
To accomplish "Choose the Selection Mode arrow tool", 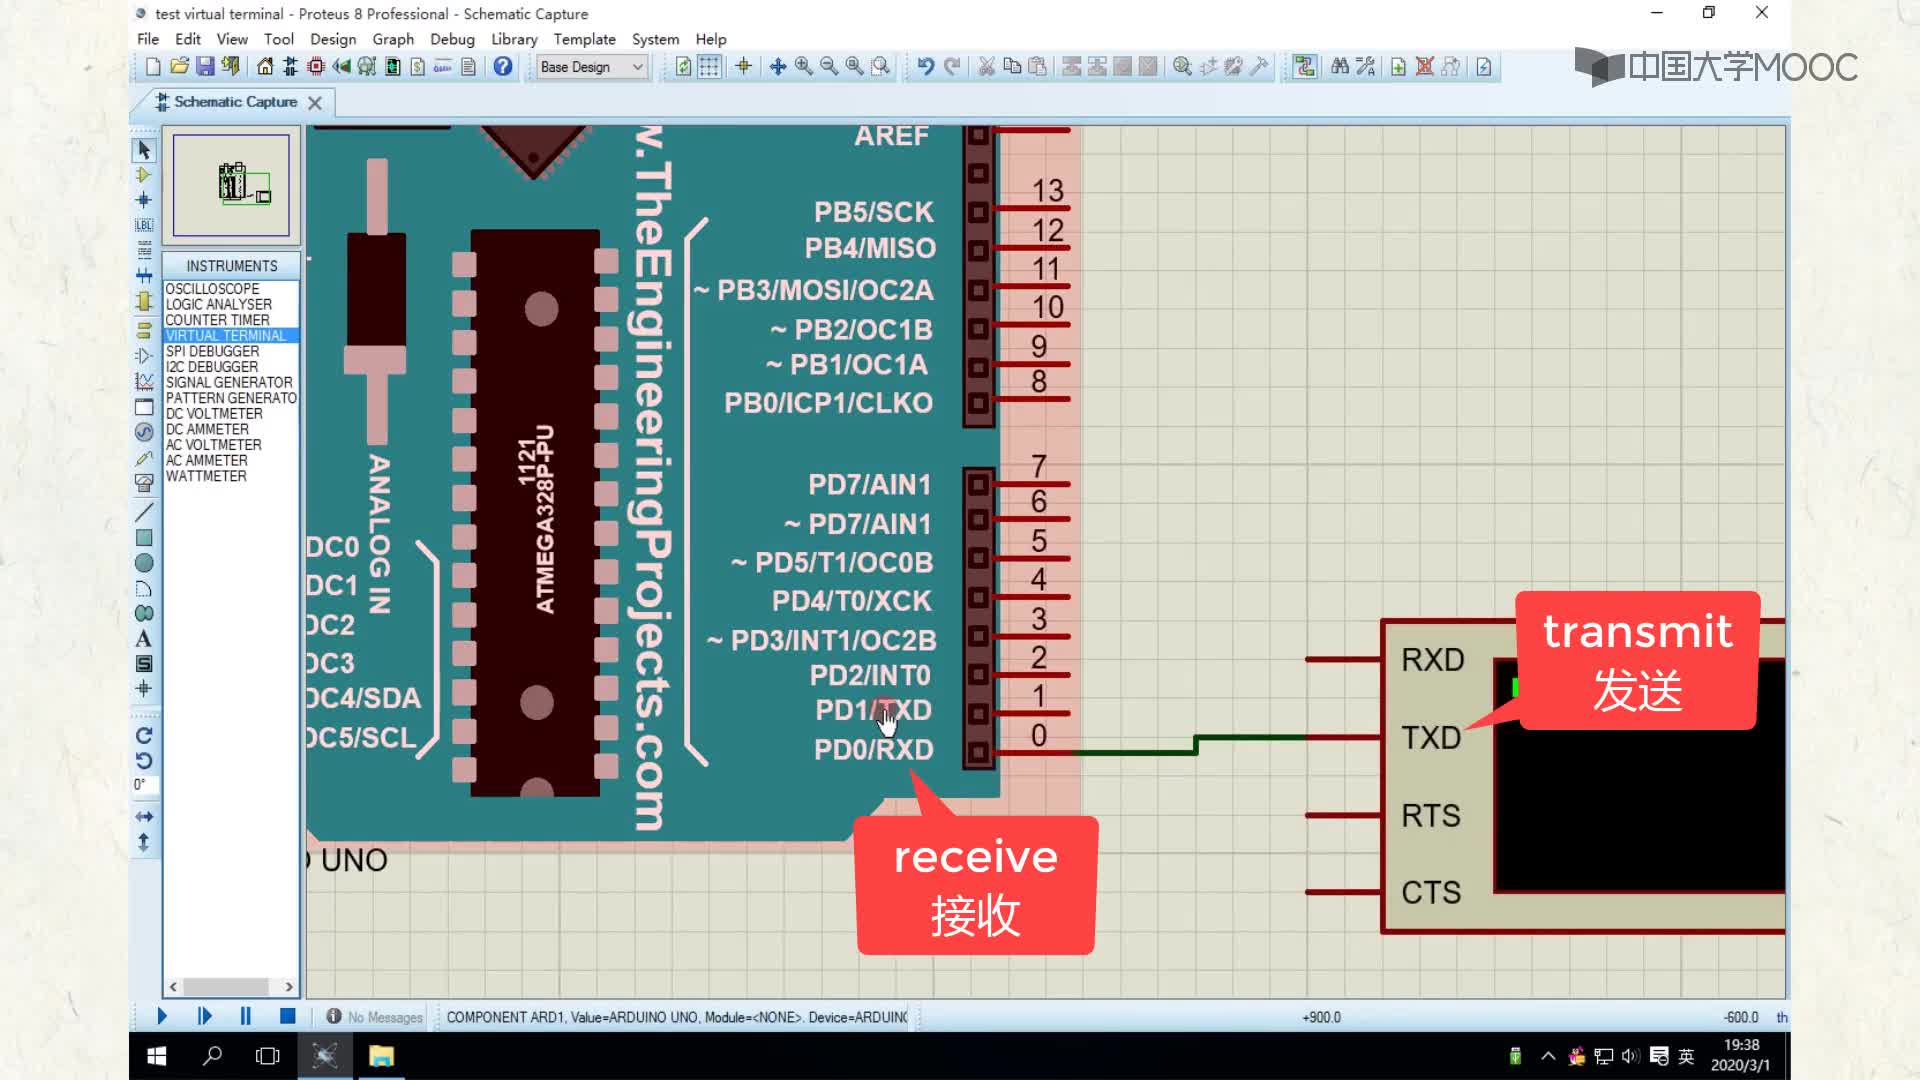I will [144, 150].
